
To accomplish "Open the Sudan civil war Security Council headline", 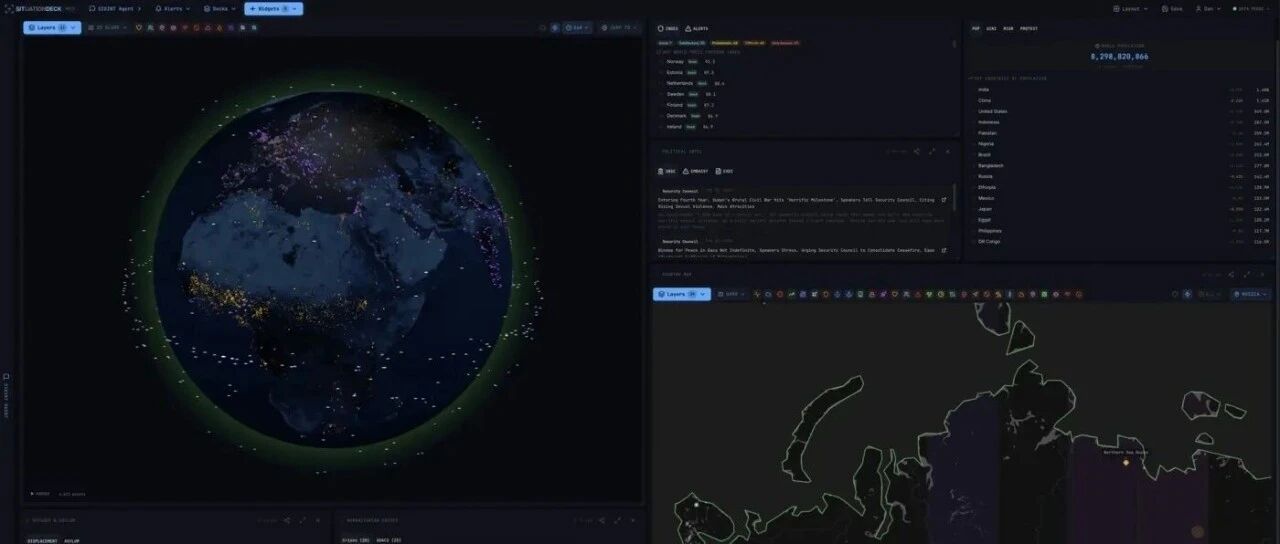I will (x=797, y=202).
